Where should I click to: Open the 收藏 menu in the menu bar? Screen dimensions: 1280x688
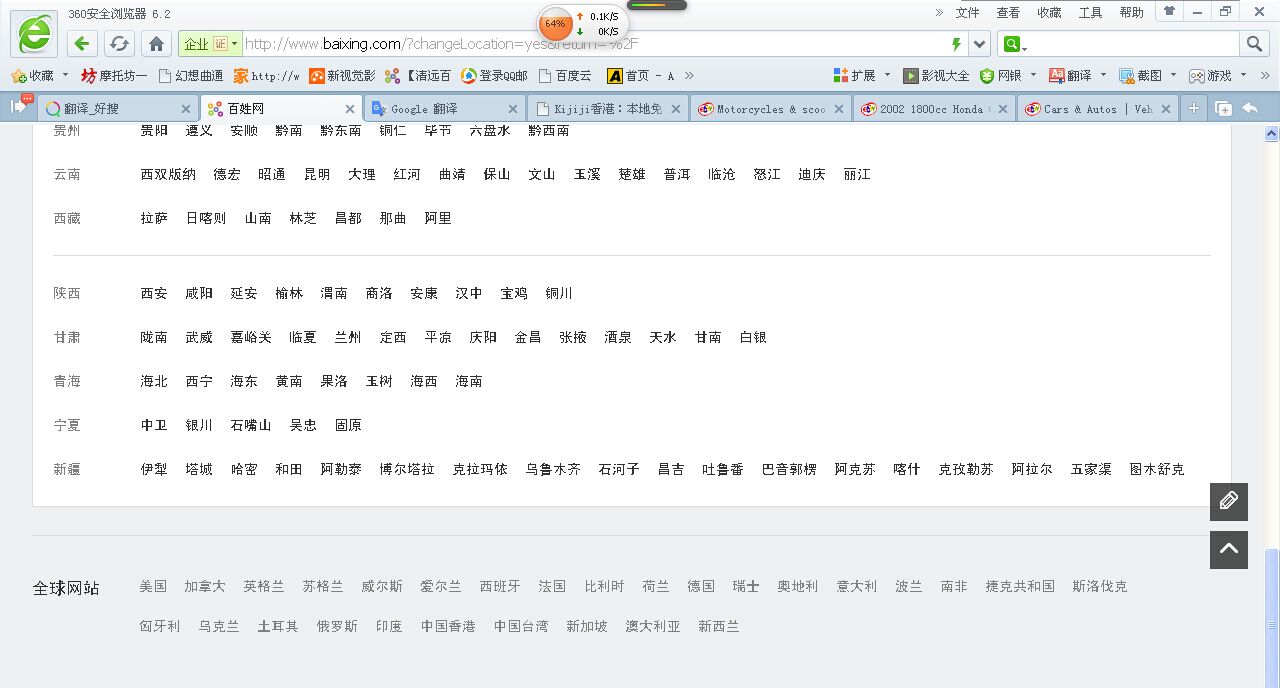[1049, 13]
